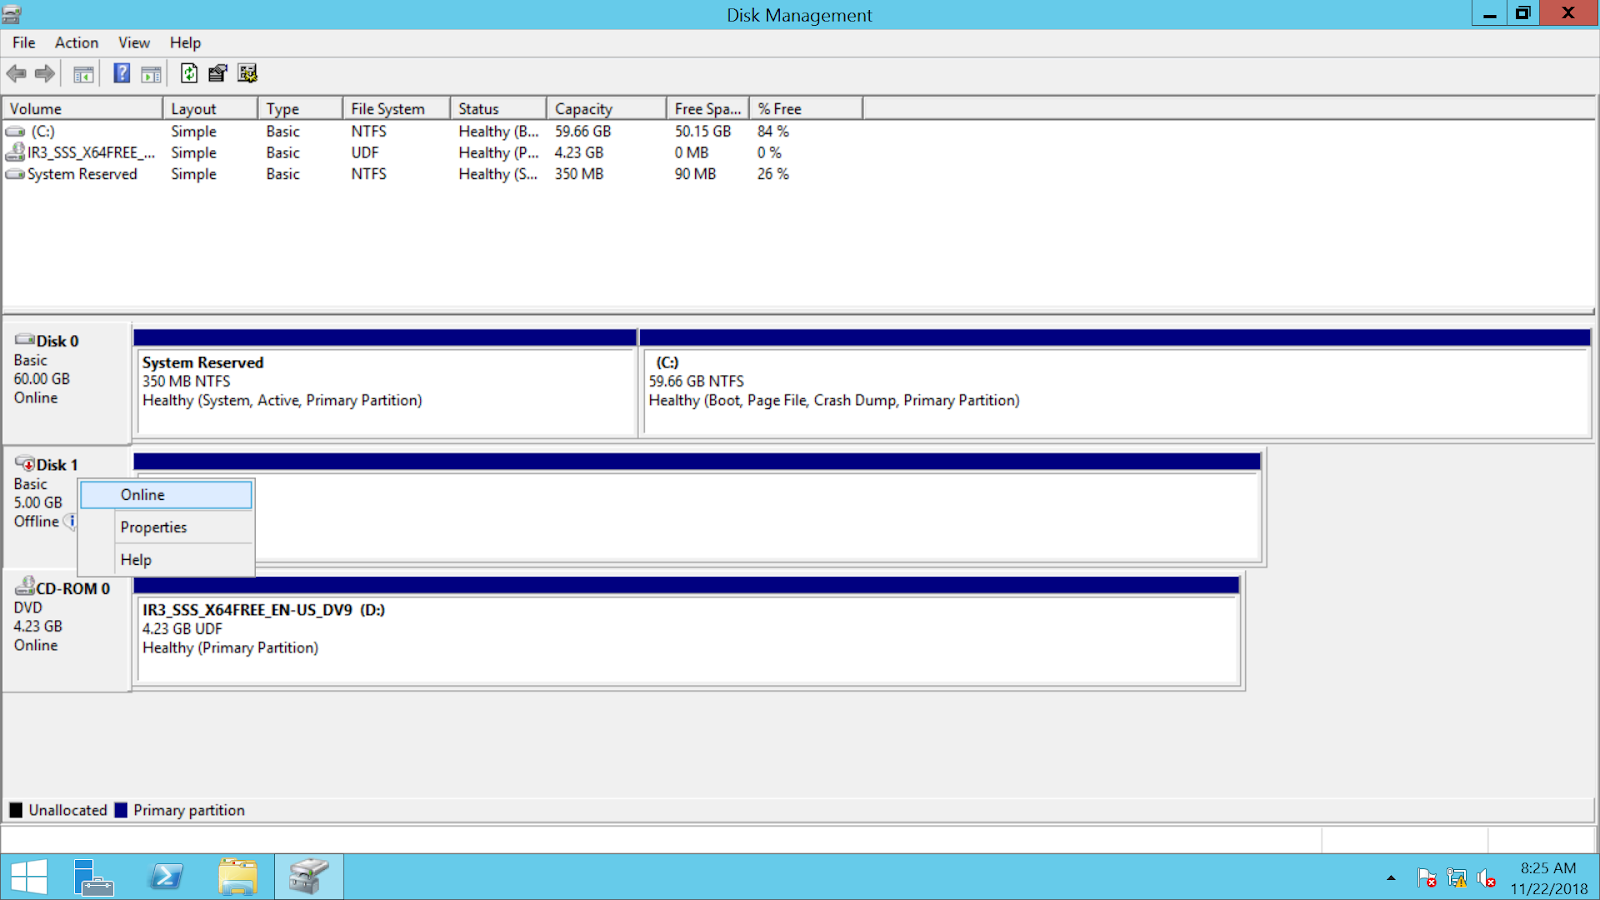Click the Disk 1 offline info icon
The image size is (1600, 900).
pyautogui.click(x=71, y=521)
